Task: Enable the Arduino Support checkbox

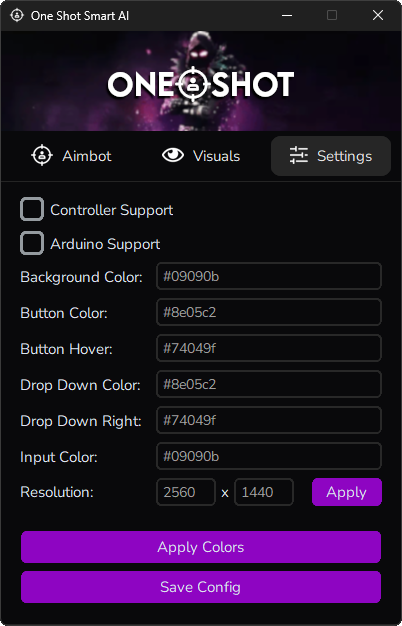Action: click(32, 243)
